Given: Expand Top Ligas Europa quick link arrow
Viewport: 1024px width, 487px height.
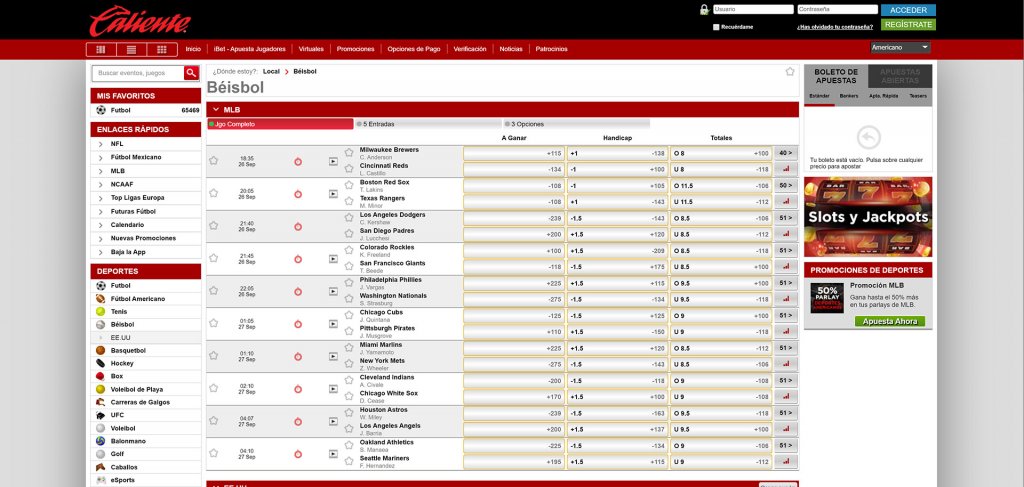Looking at the screenshot, I should click(101, 198).
